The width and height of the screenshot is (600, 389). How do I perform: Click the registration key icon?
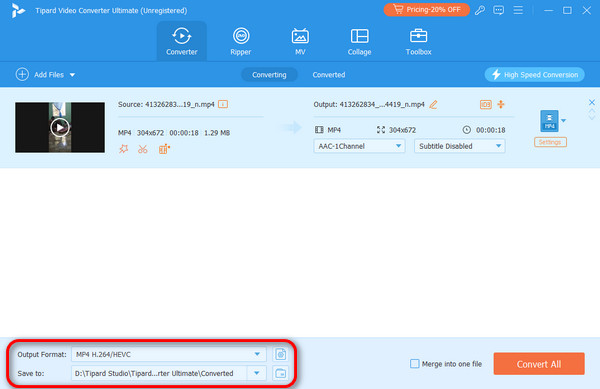[x=479, y=10]
